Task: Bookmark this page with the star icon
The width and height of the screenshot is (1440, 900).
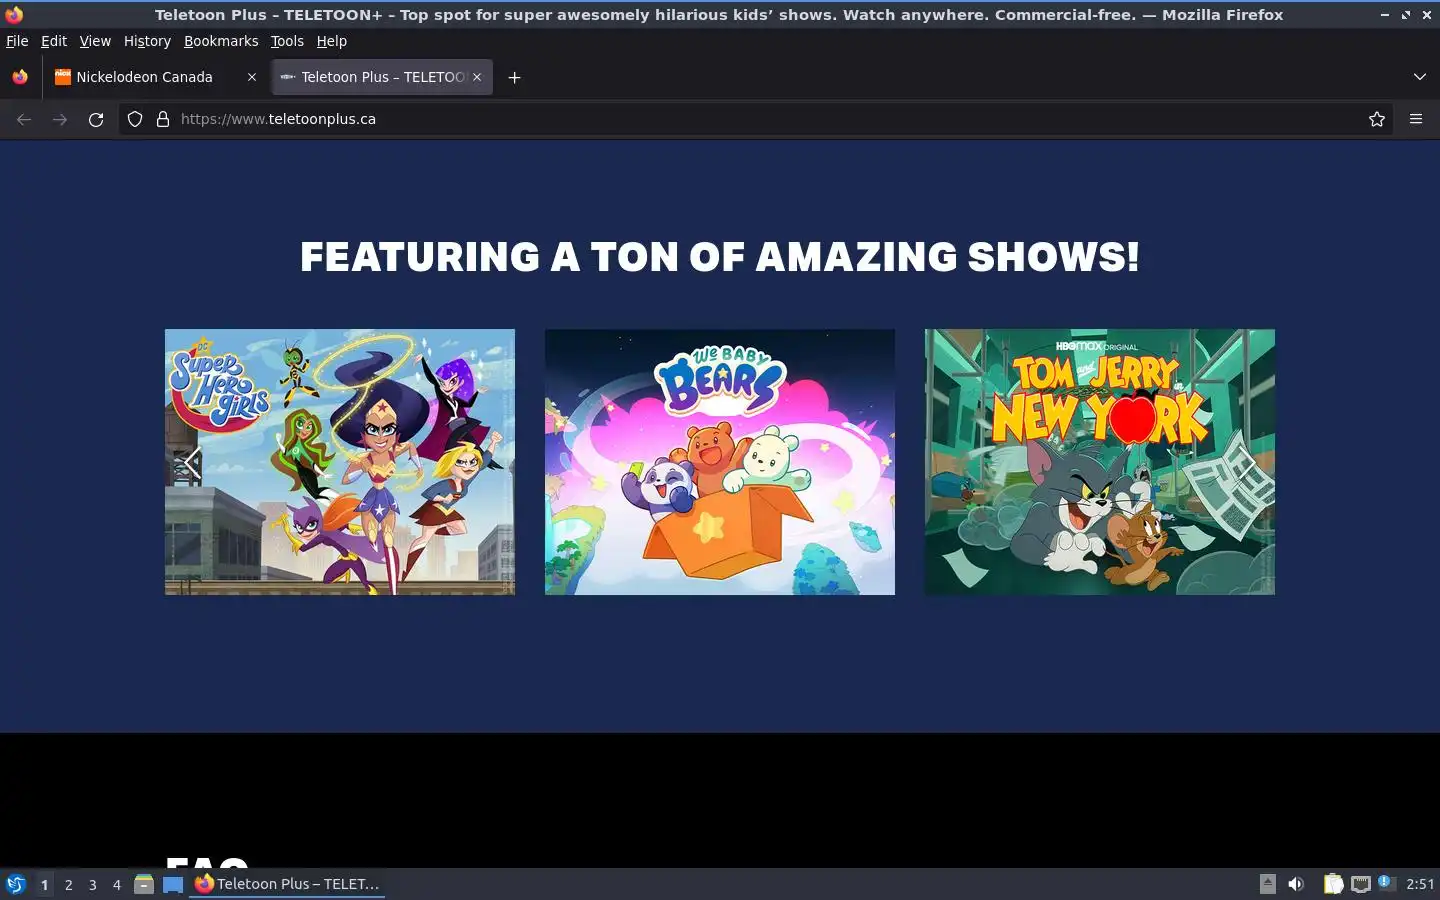Action: click(x=1377, y=119)
